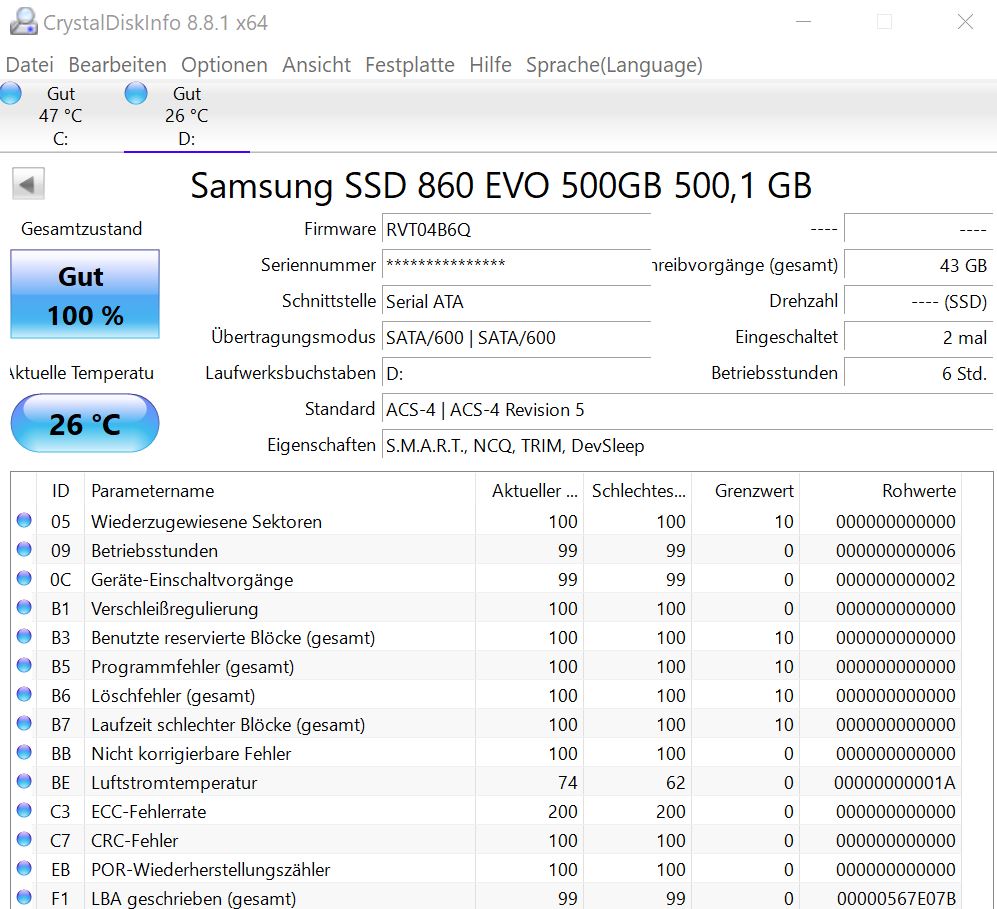Select the POR-Wiederherstellungszähler parameter name

[210, 870]
